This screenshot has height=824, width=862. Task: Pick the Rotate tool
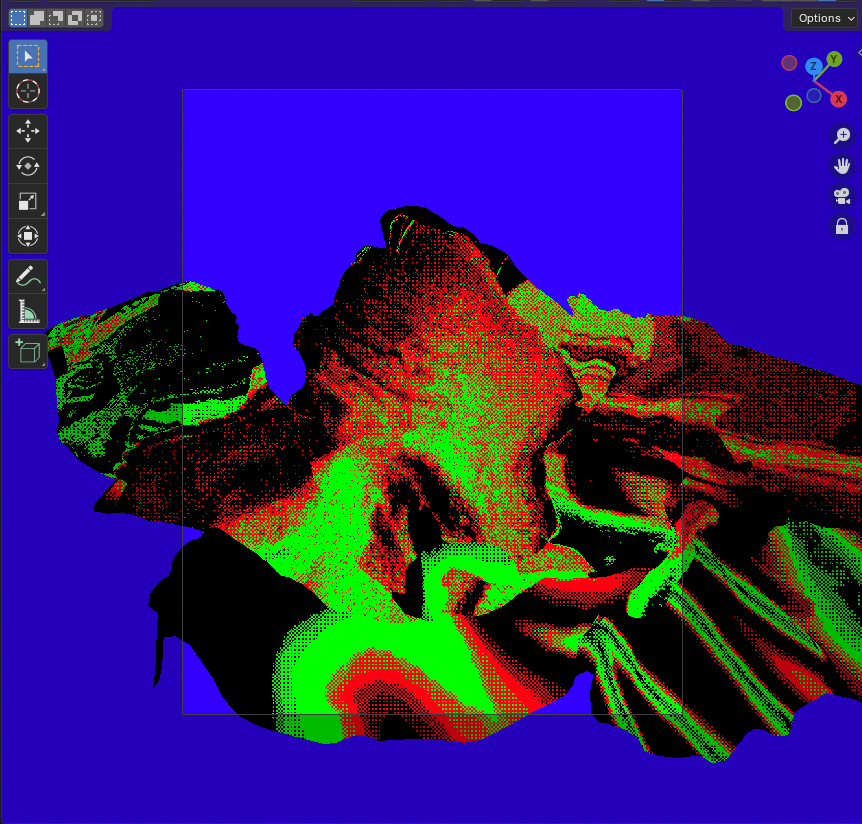coord(27,166)
